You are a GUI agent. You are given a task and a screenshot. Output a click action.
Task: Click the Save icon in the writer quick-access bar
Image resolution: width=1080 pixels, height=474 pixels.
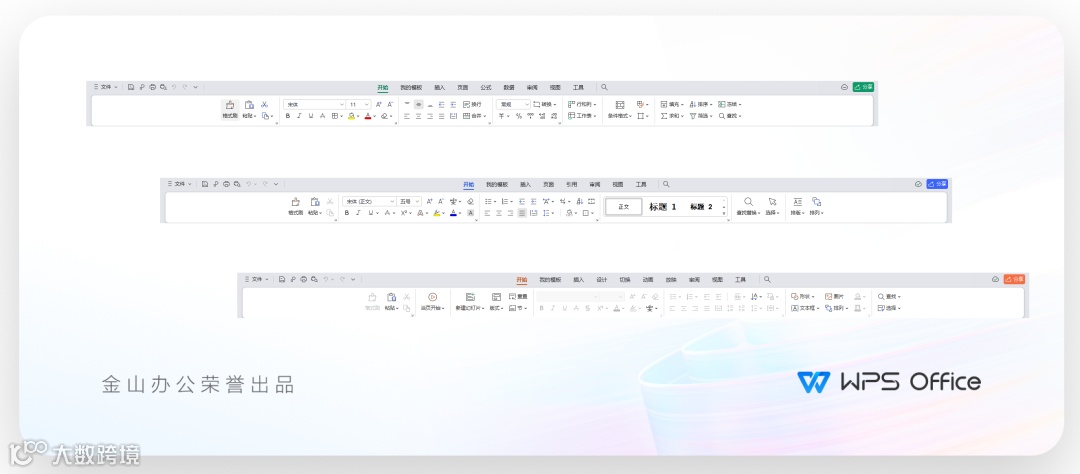coord(205,184)
